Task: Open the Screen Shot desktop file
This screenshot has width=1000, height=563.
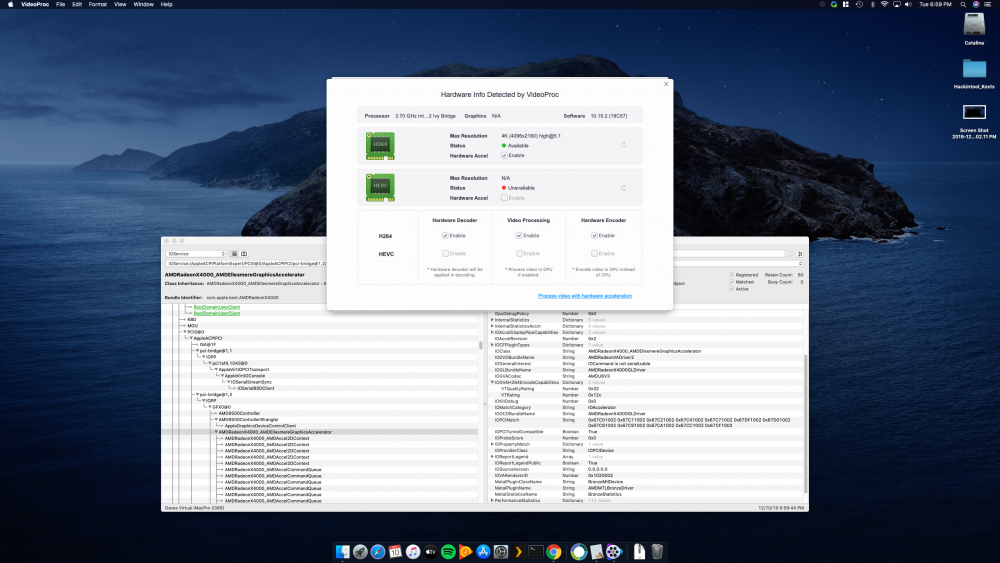Action: tap(974, 113)
